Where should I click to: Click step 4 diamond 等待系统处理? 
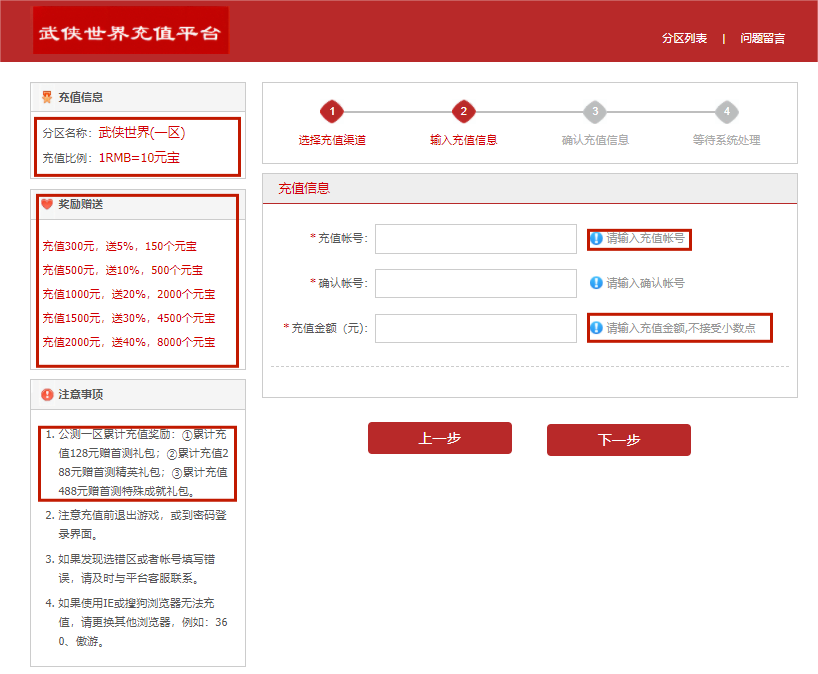click(x=727, y=112)
